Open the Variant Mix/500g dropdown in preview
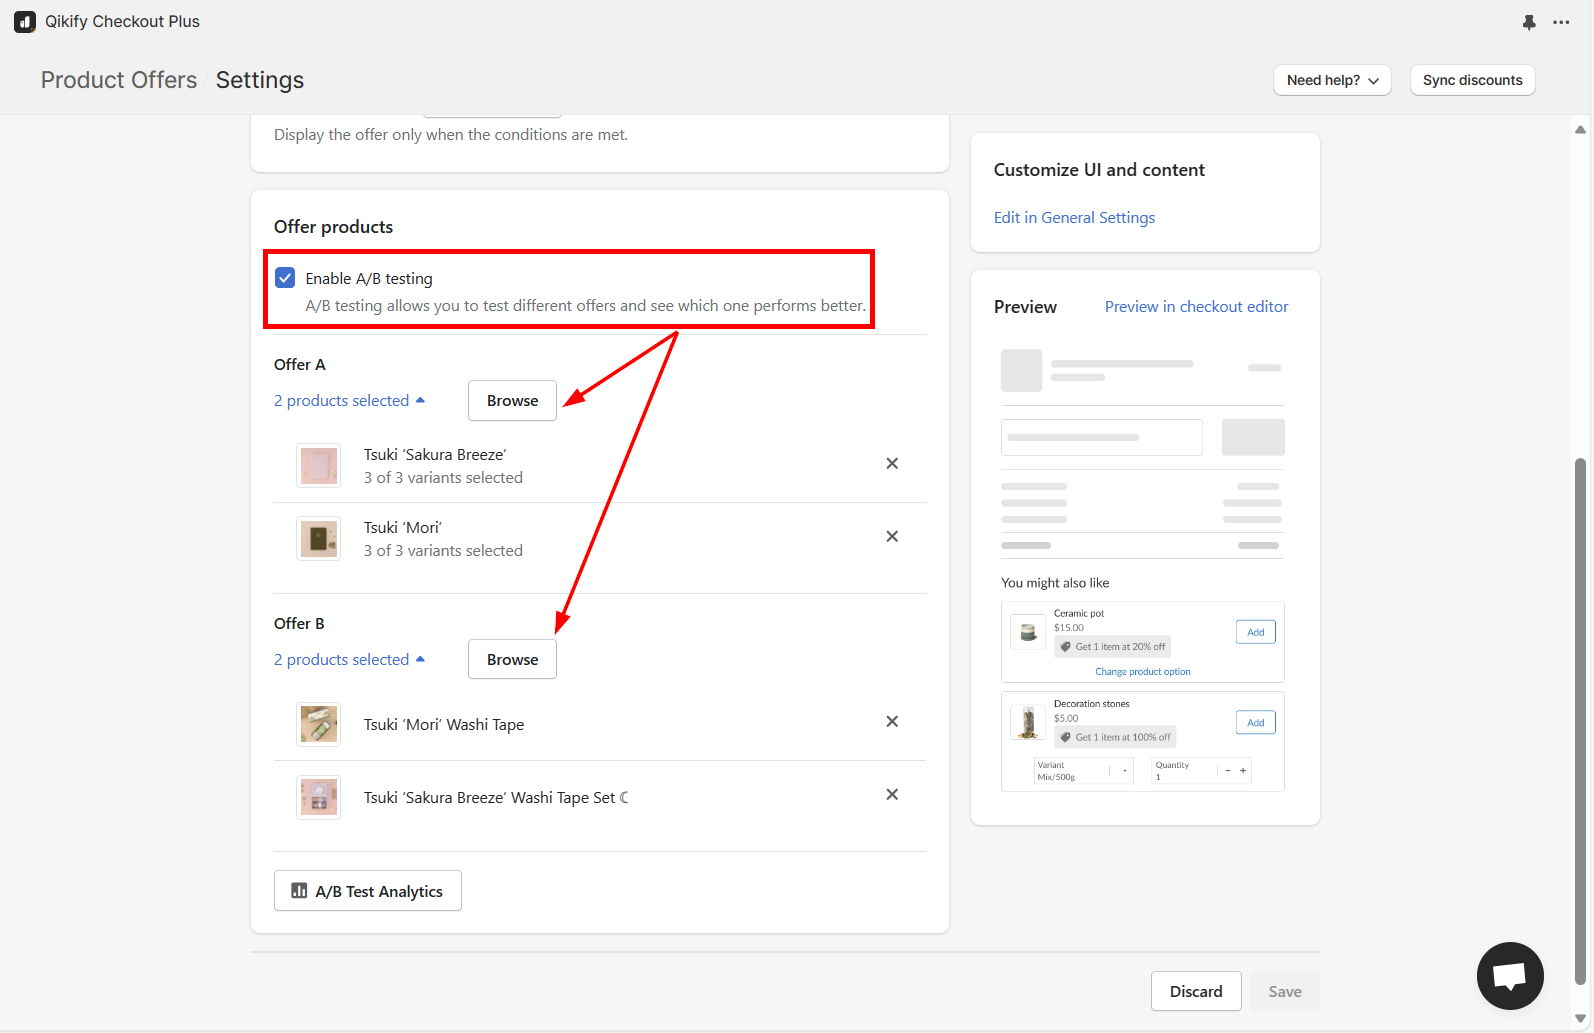The image size is (1594, 1033). (1083, 771)
